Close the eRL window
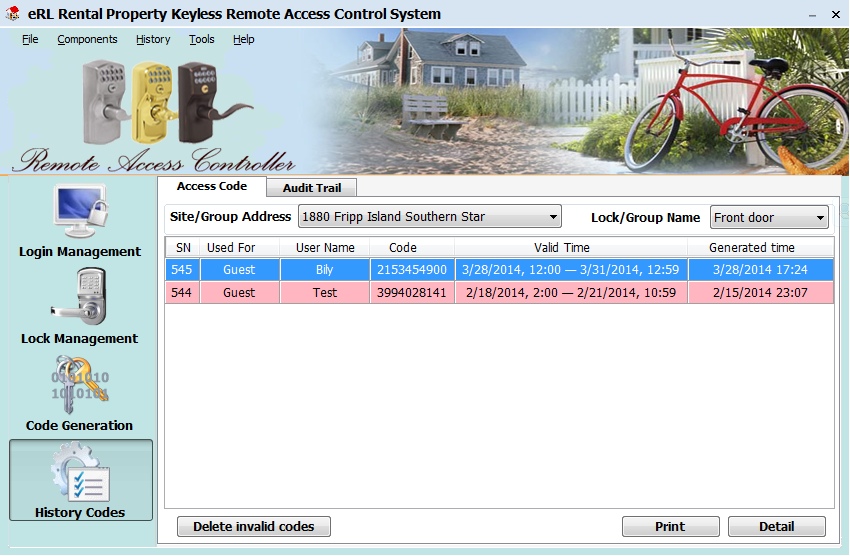The width and height of the screenshot is (850, 556). pos(836,15)
